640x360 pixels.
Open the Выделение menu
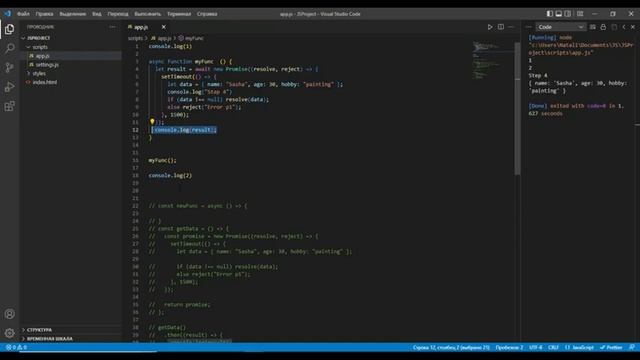click(x=73, y=14)
